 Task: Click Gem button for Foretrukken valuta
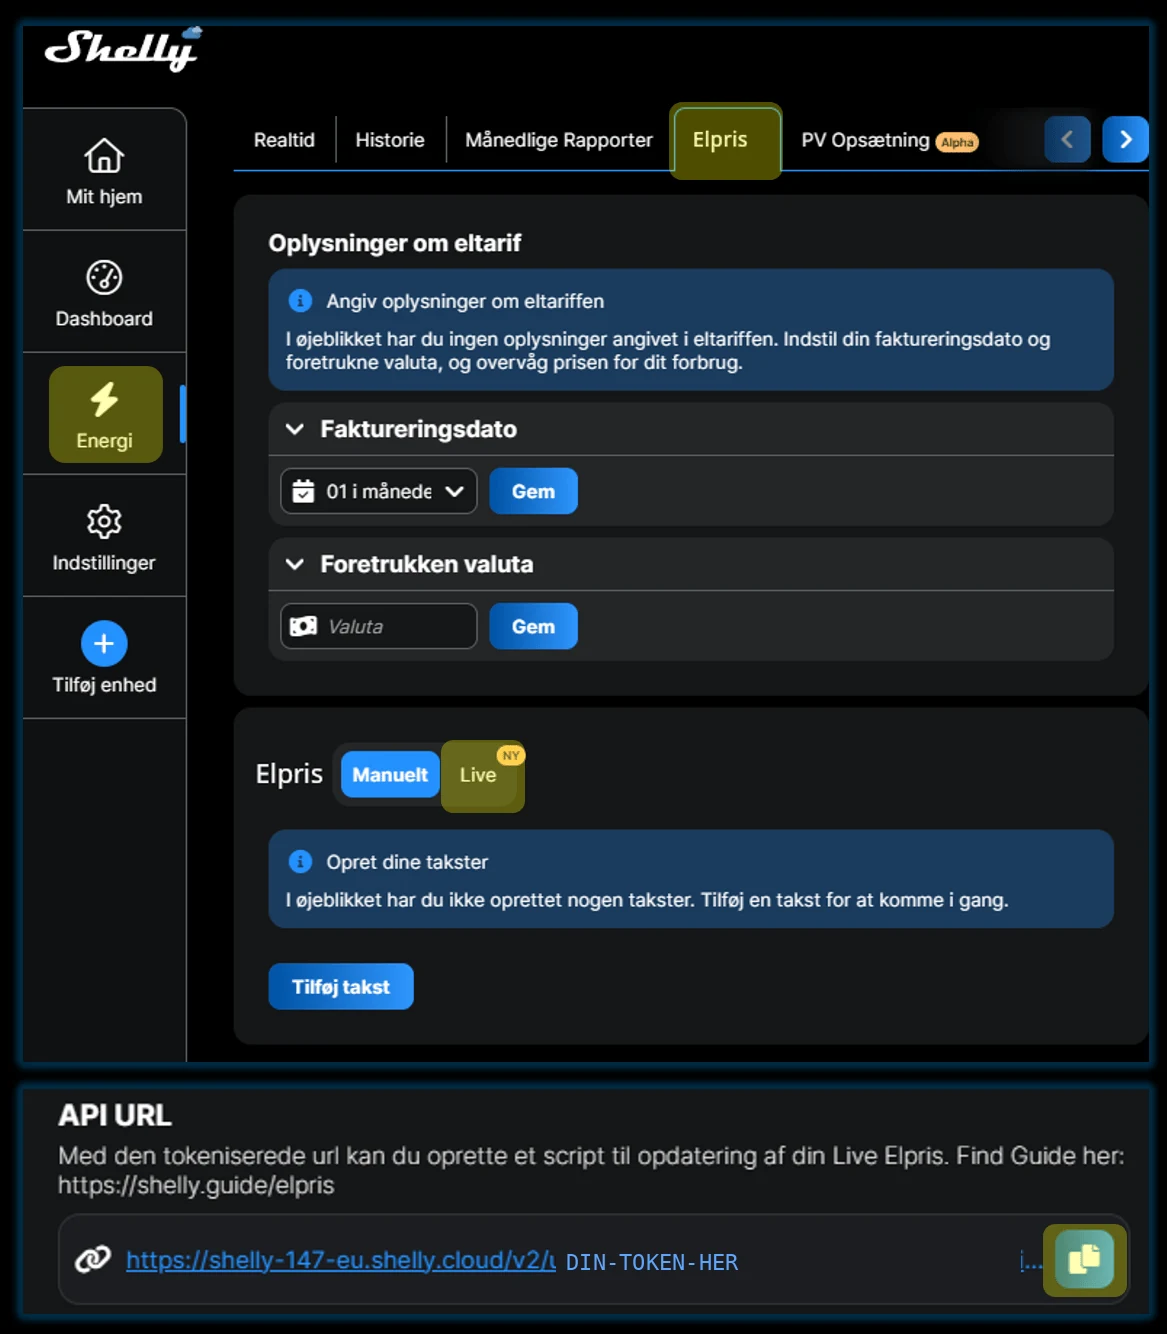(533, 626)
